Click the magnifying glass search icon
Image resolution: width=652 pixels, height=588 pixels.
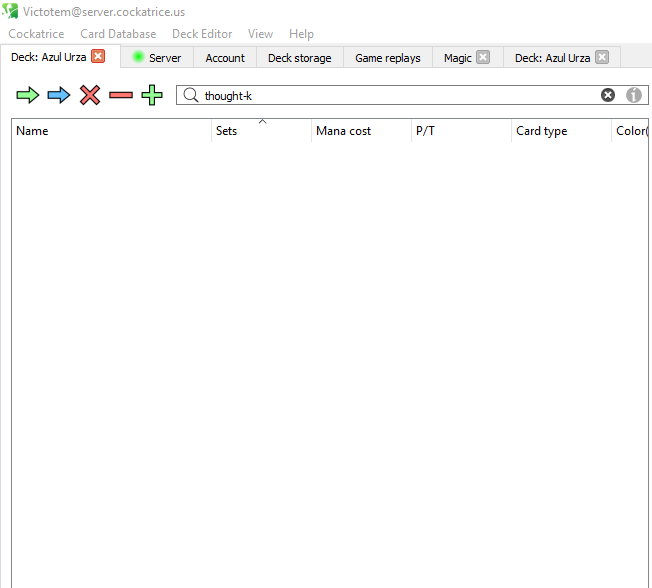pyautogui.click(x=191, y=95)
